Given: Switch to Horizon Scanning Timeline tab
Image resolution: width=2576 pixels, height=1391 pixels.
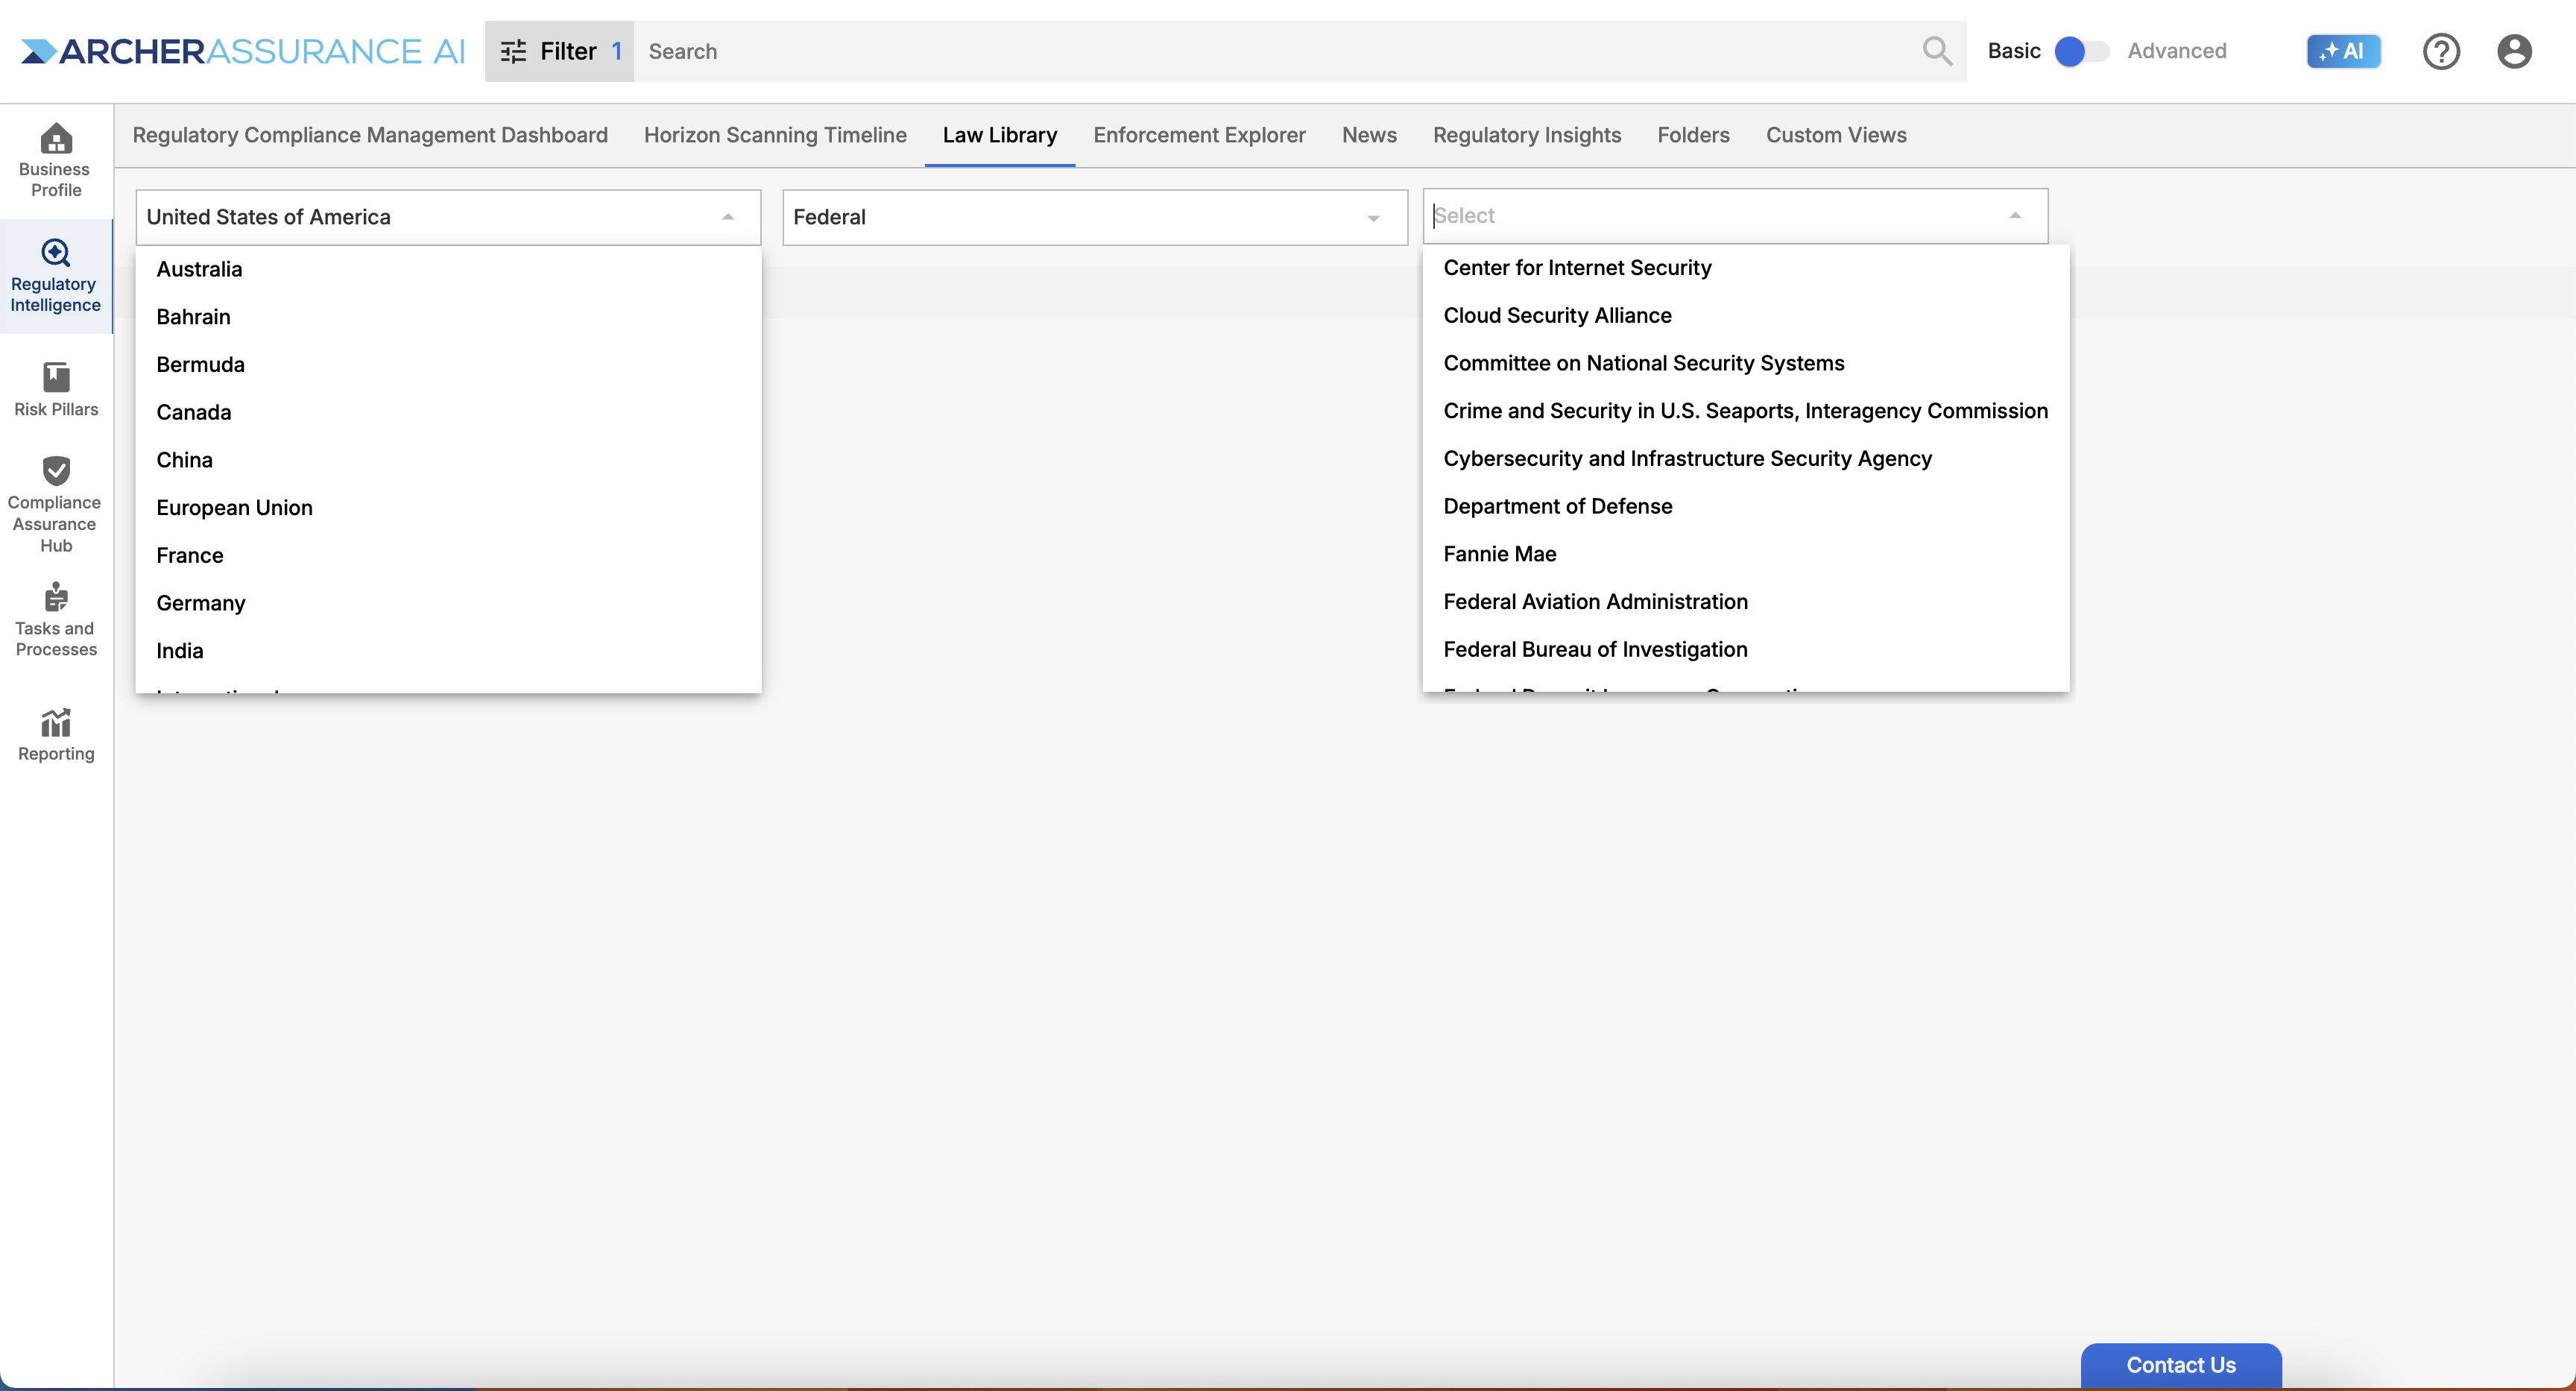Looking at the screenshot, I should pyautogui.click(x=775, y=135).
